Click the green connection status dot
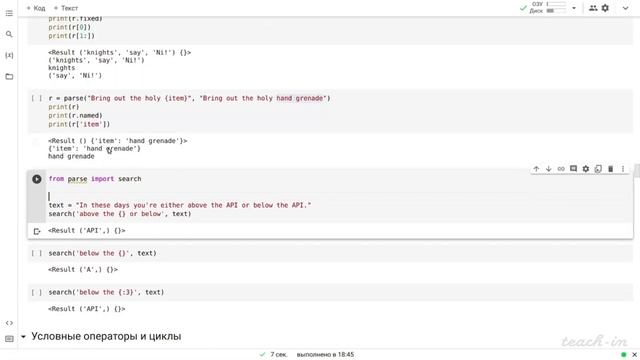This screenshot has height=360, width=640. (624, 355)
